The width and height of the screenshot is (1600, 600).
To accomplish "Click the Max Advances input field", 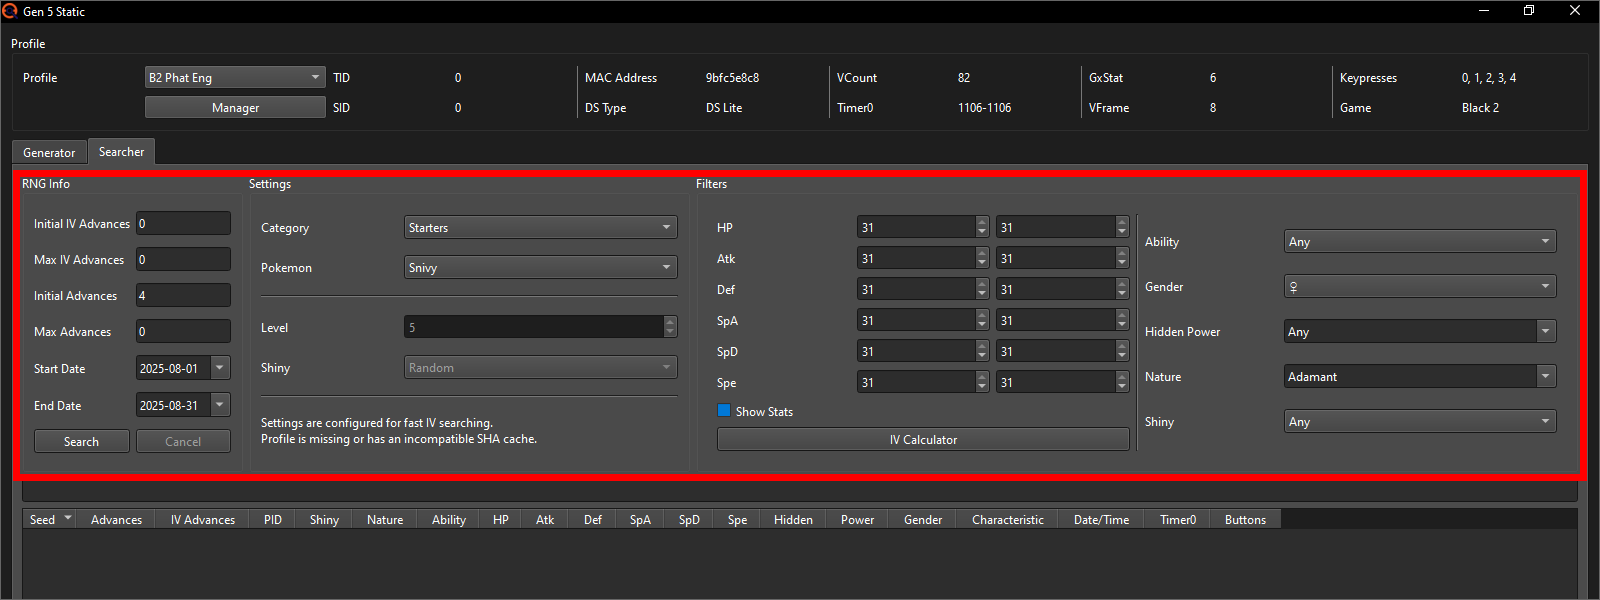I will tap(183, 331).
